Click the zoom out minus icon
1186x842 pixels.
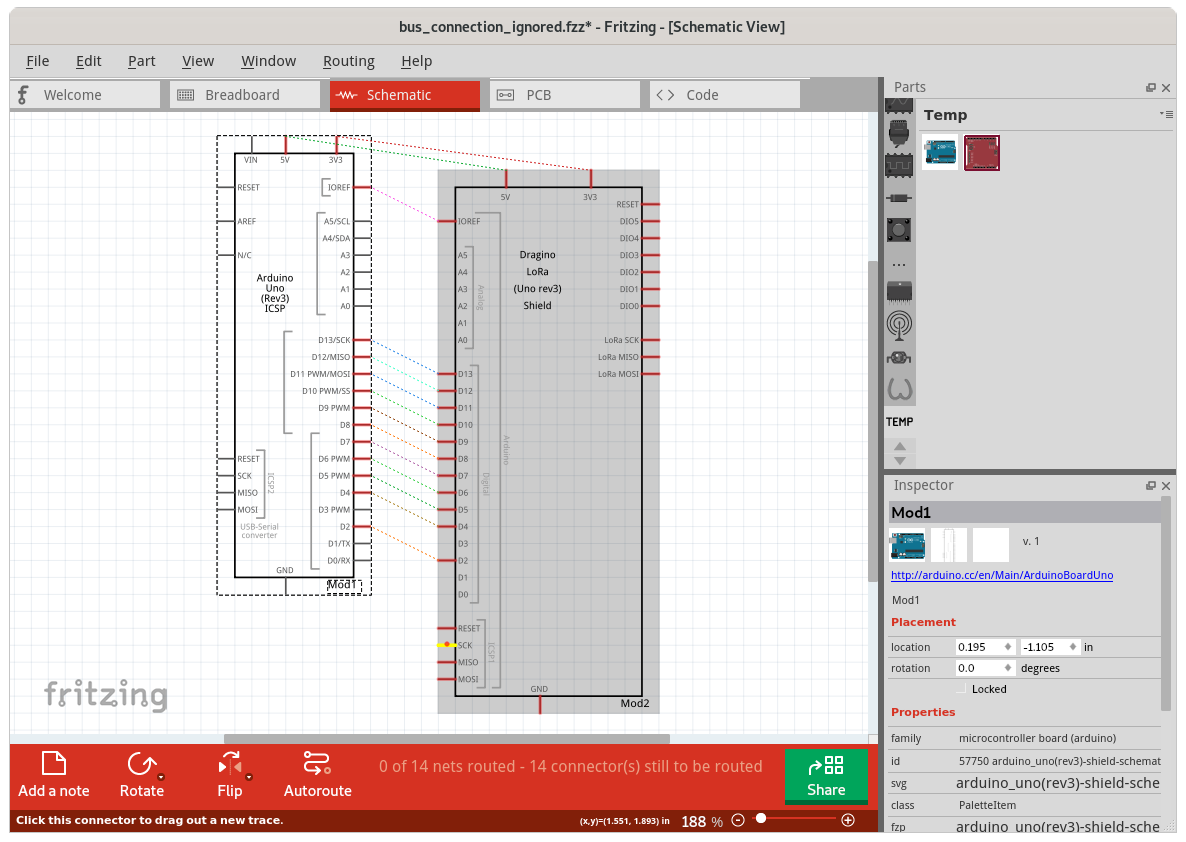(x=738, y=820)
